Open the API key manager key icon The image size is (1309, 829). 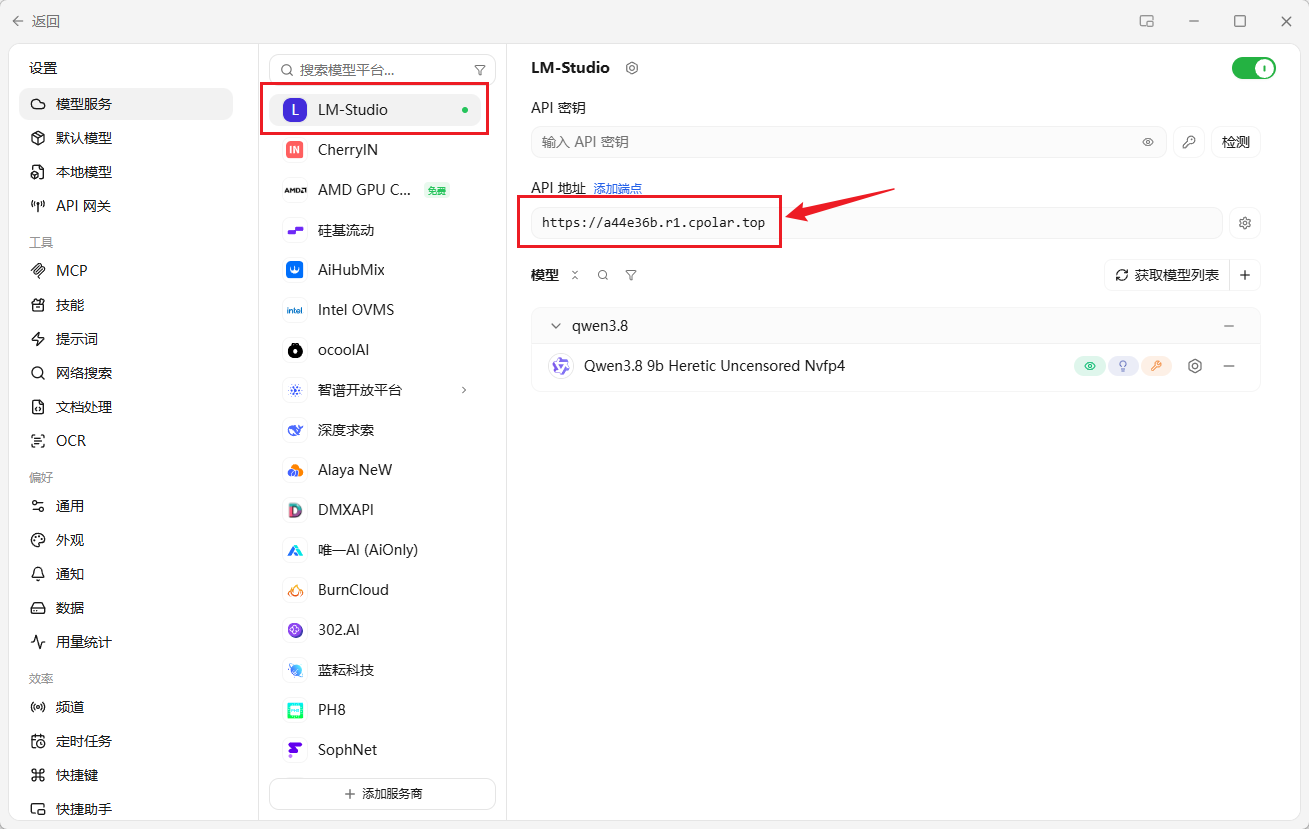(x=1189, y=142)
